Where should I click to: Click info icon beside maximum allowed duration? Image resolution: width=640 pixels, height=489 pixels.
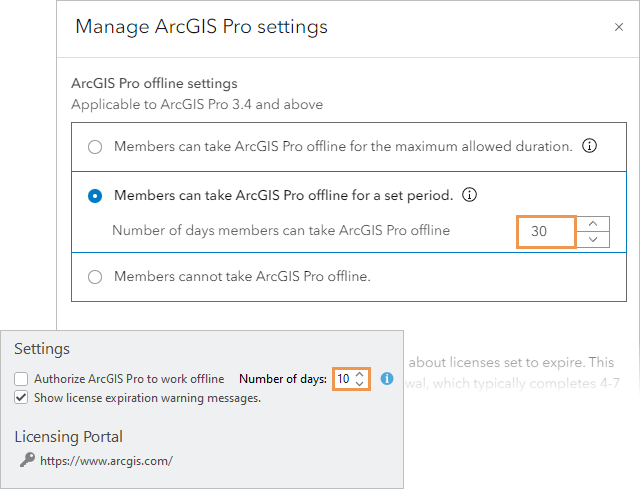click(x=590, y=146)
